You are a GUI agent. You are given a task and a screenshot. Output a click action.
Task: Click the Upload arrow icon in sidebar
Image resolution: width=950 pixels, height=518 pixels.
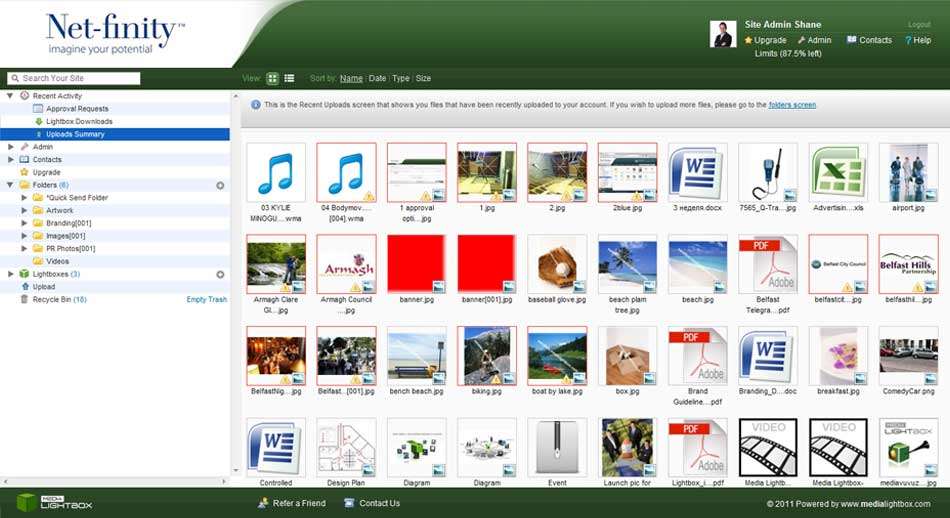24,287
